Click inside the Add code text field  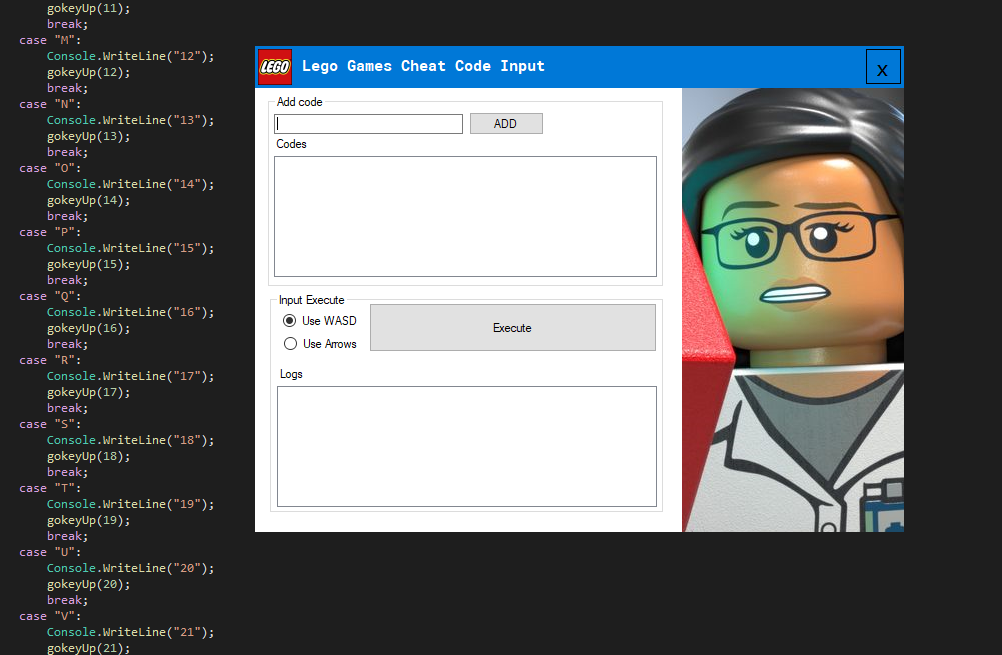[368, 123]
